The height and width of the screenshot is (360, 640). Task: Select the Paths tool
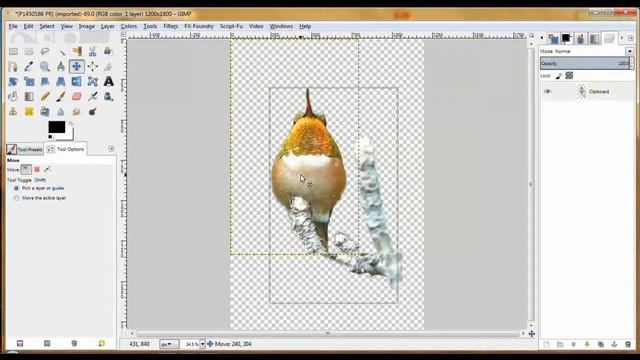[x=13, y=67]
